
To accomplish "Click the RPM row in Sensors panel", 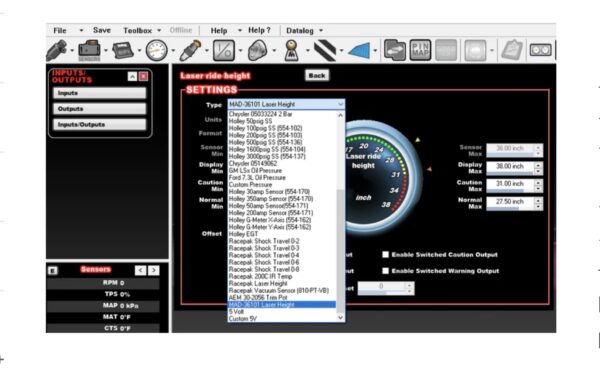I will click(x=103, y=283).
